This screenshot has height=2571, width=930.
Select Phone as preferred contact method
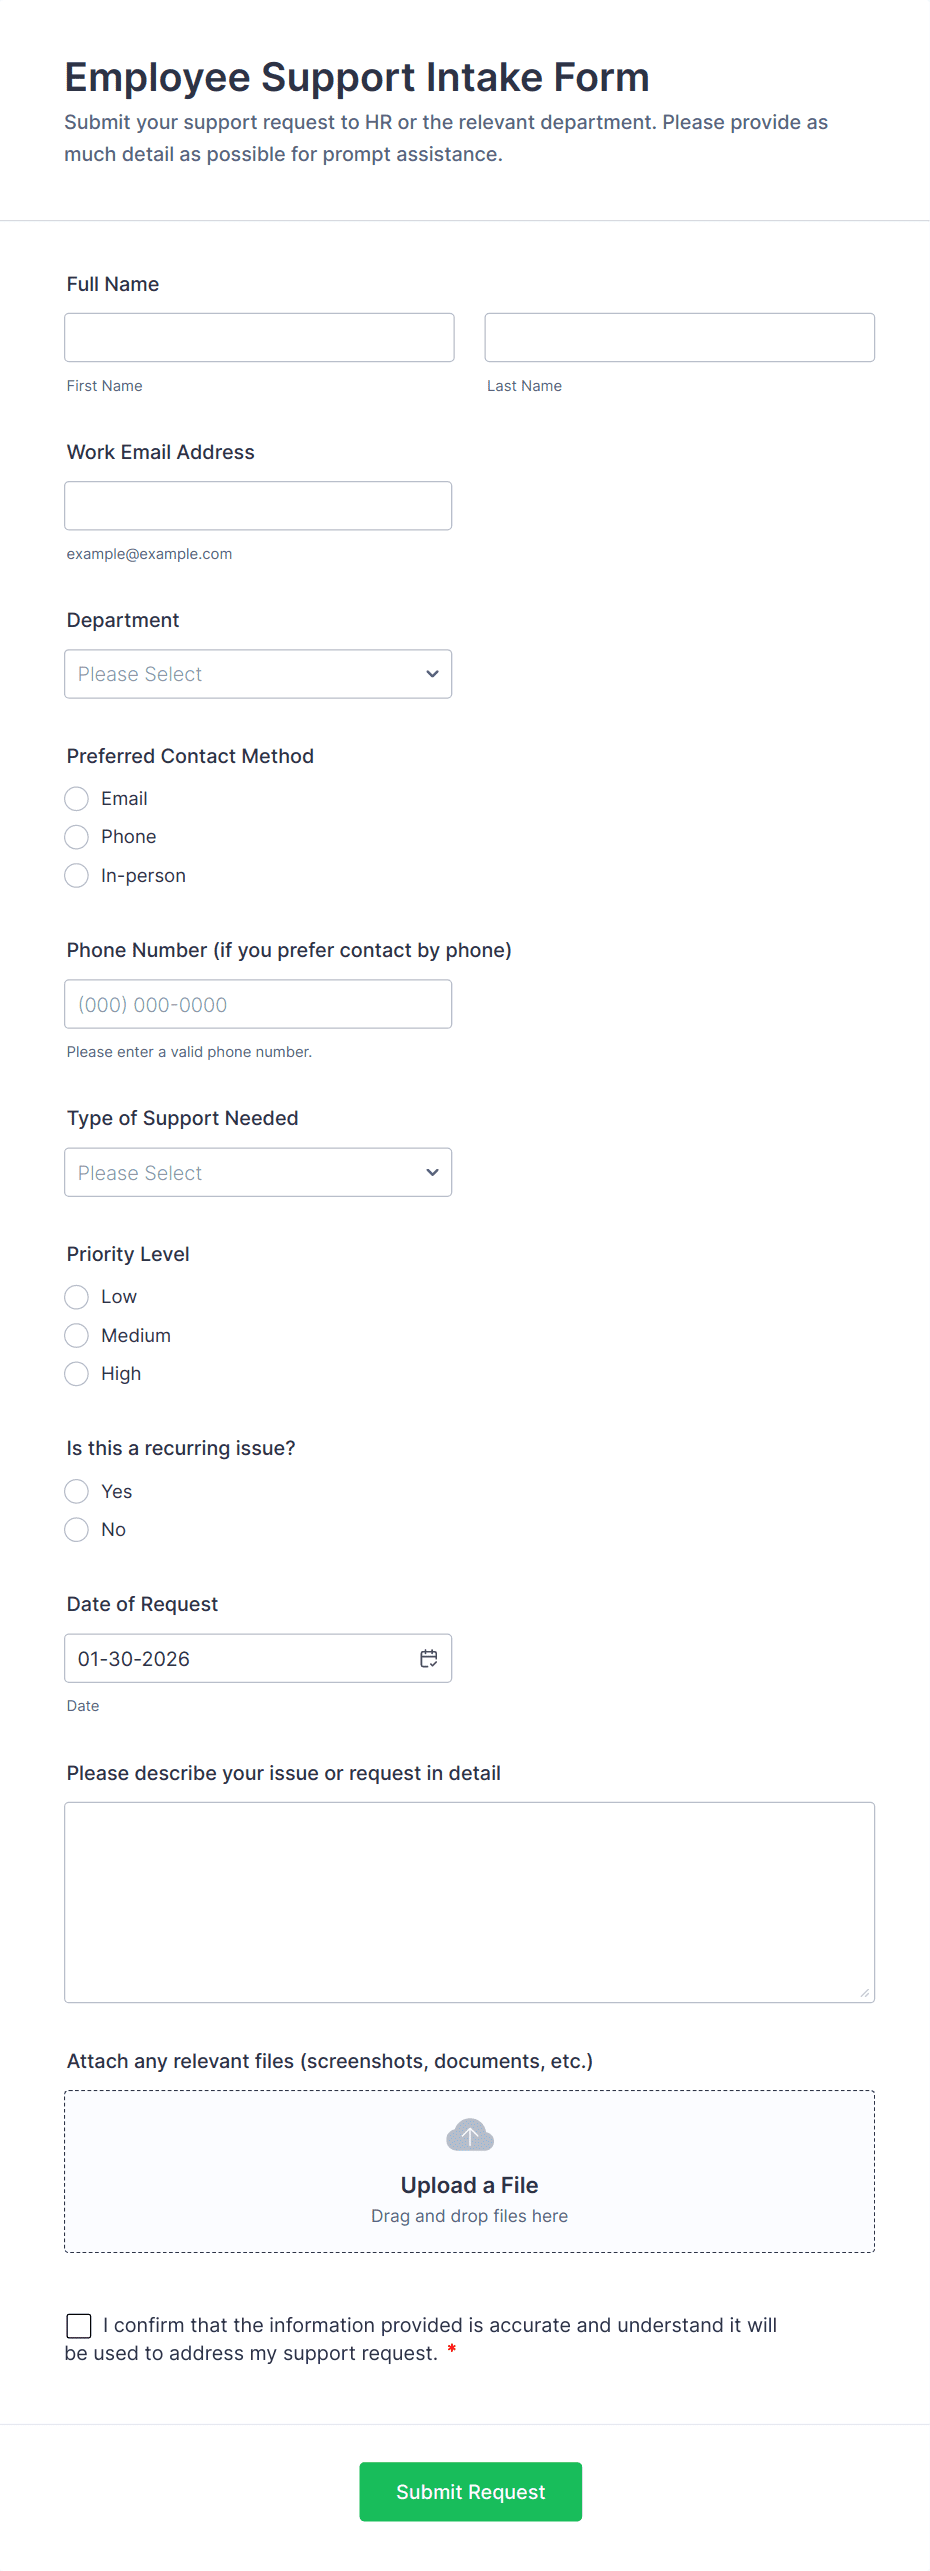tap(76, 836)
